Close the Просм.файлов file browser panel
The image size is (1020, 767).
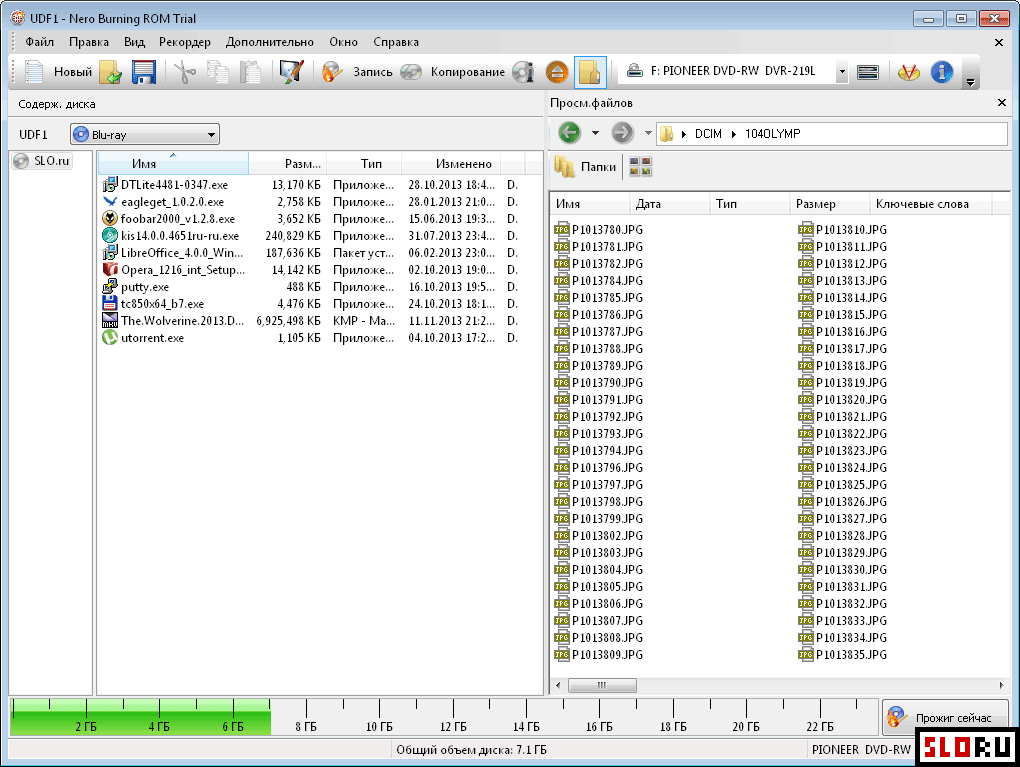point(1002,103)
